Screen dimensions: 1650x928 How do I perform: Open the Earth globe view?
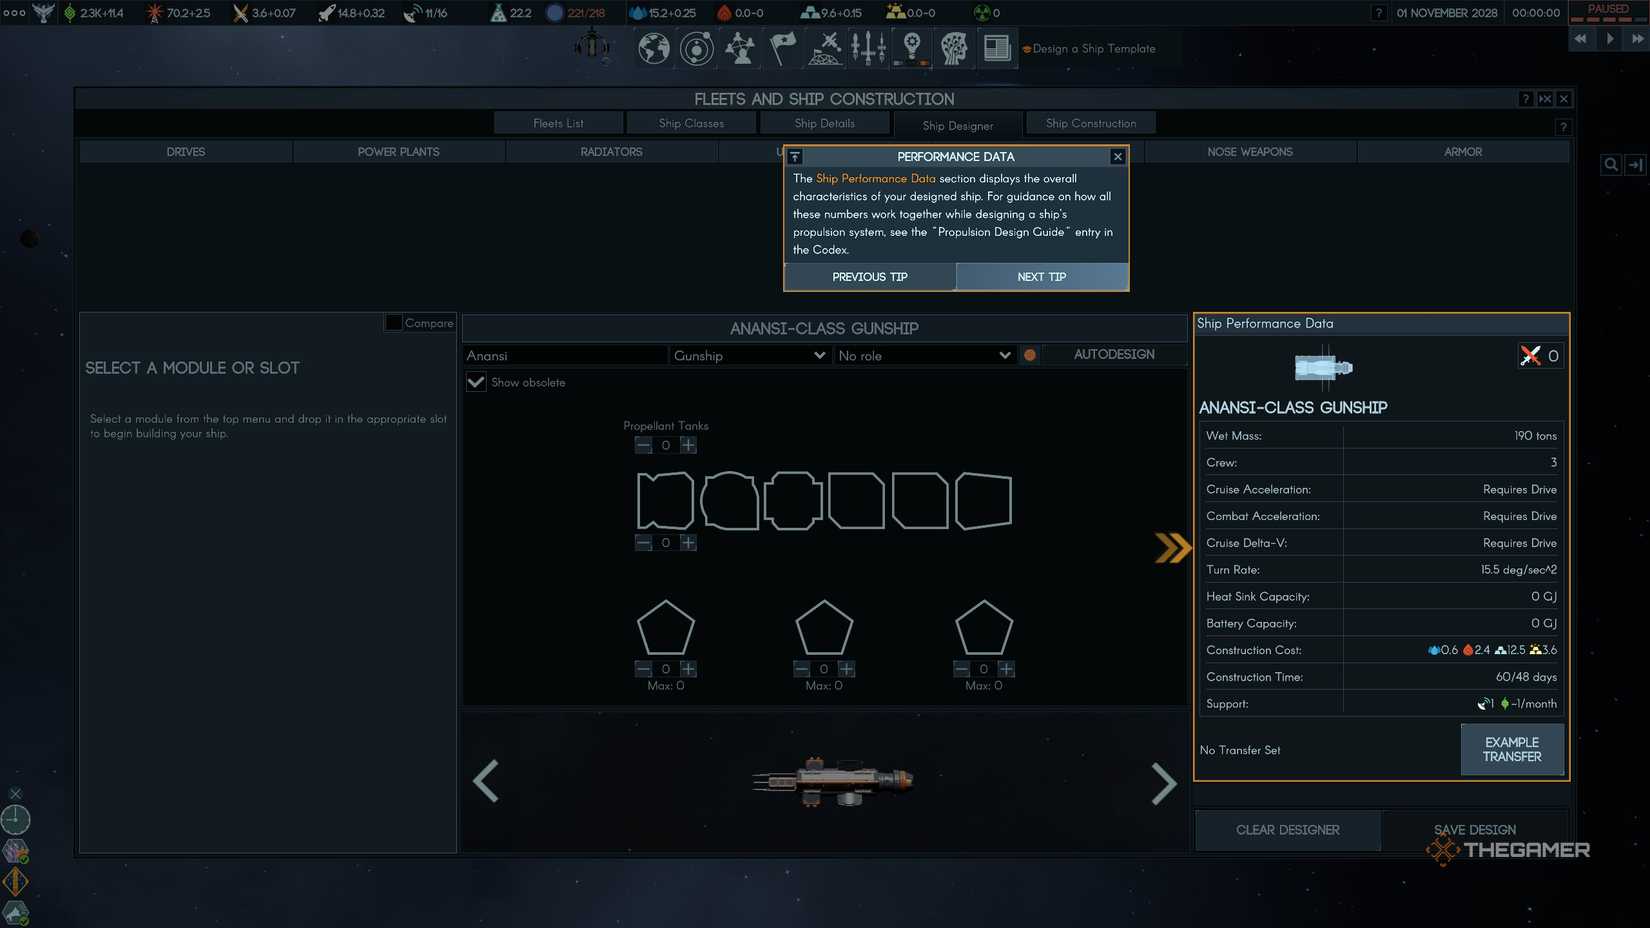pos(653,48)
